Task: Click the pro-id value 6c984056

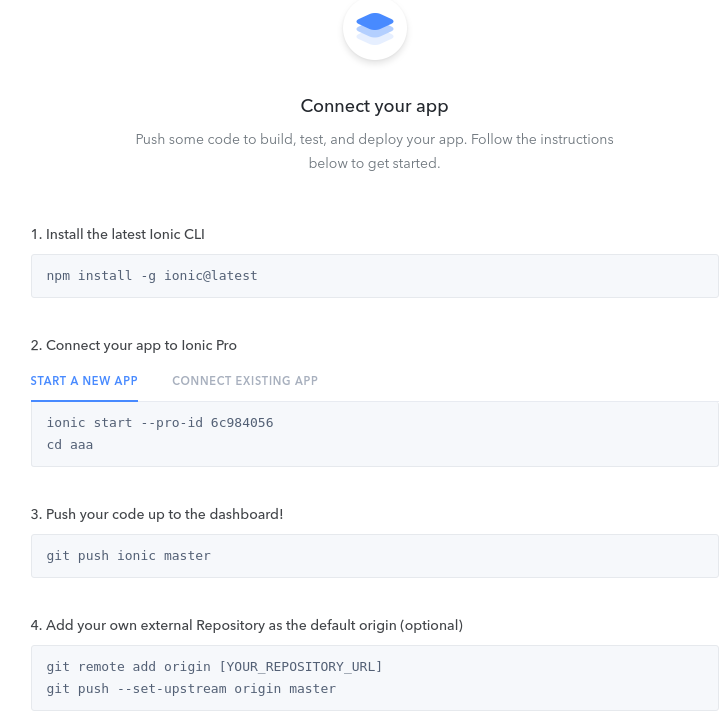Action: pyautogui.click(x=242, y=423)
